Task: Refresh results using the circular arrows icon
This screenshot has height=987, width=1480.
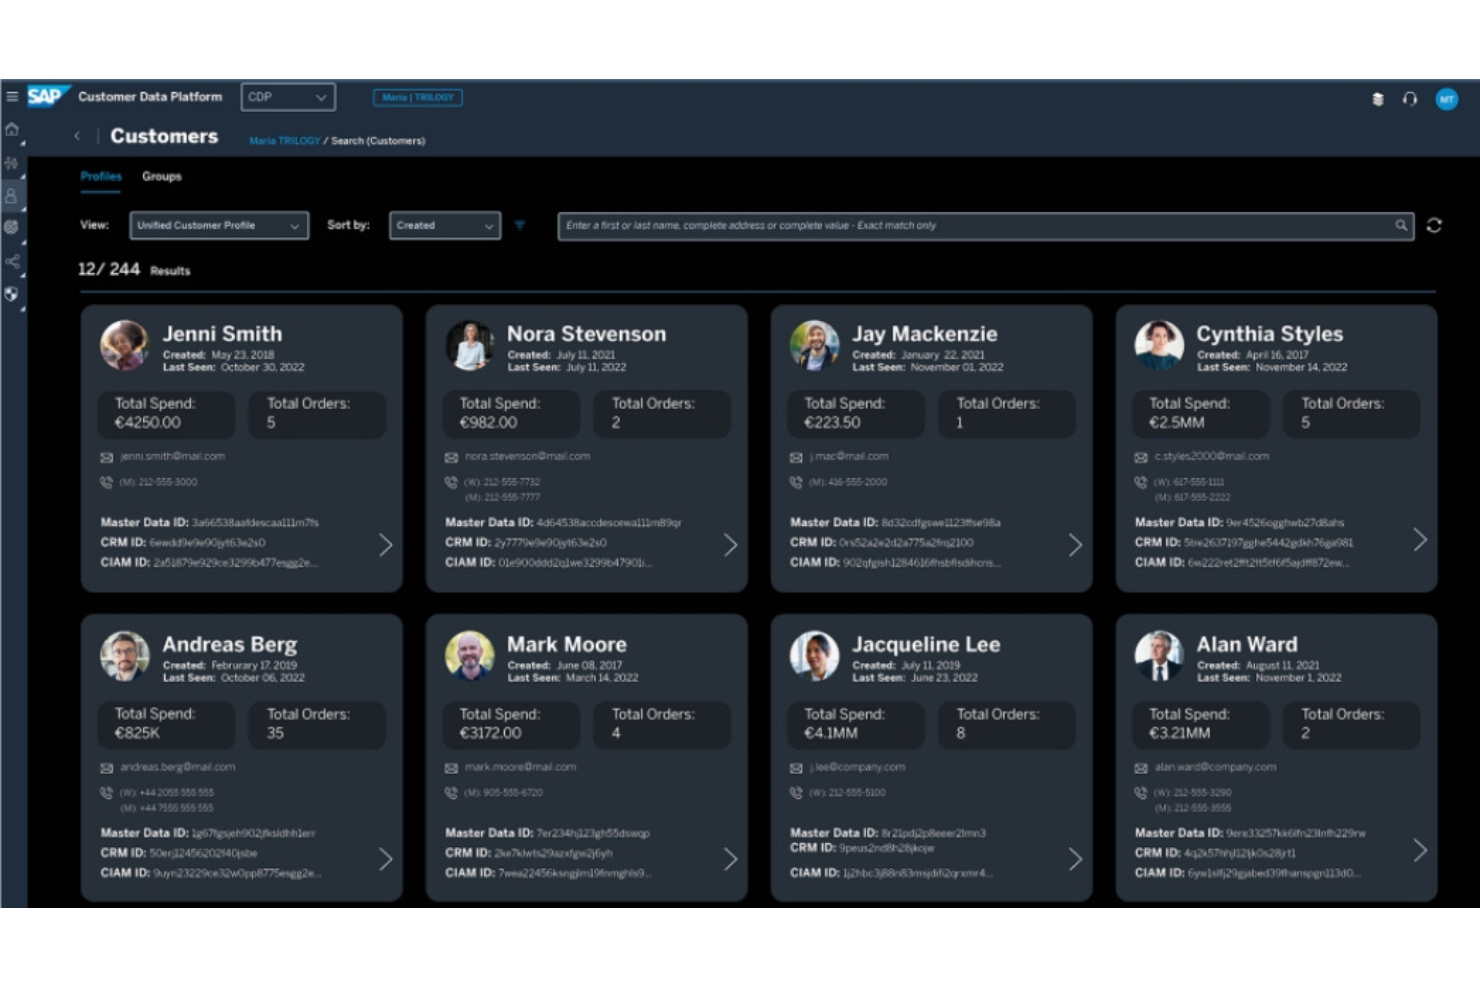Action: pyautogui.click(x=1436, y=225)
